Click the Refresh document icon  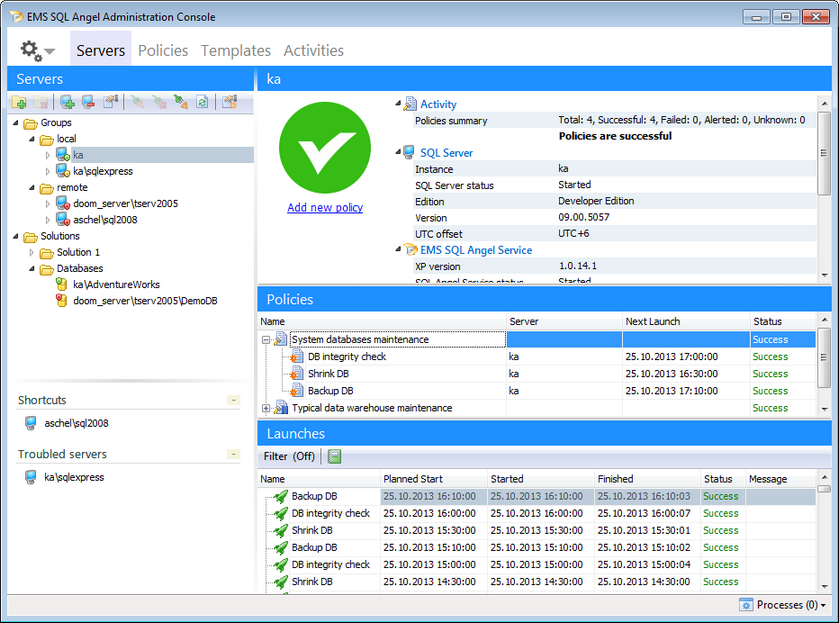tap(202, 102)
